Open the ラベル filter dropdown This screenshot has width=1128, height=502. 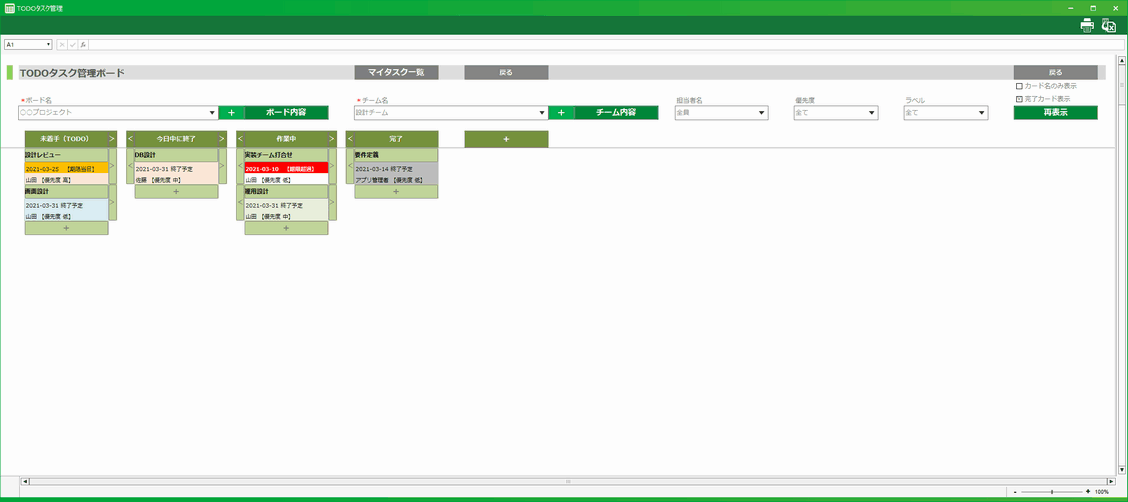[x=982, y=113]
